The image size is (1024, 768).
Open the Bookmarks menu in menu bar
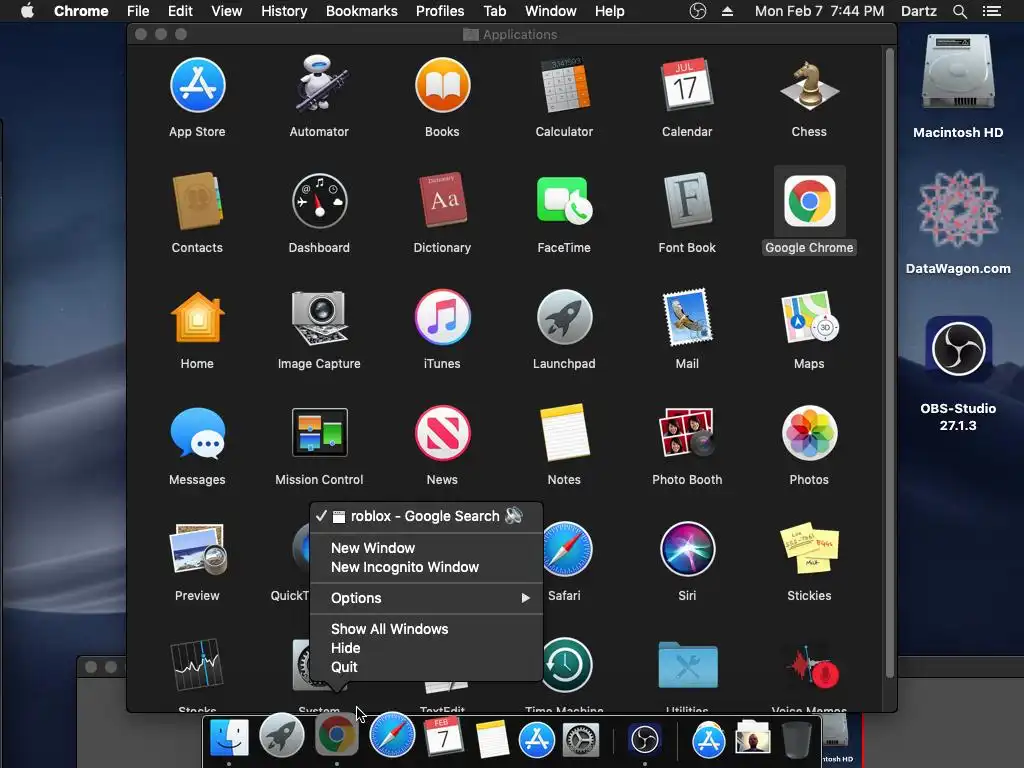(x=362, y=11)
